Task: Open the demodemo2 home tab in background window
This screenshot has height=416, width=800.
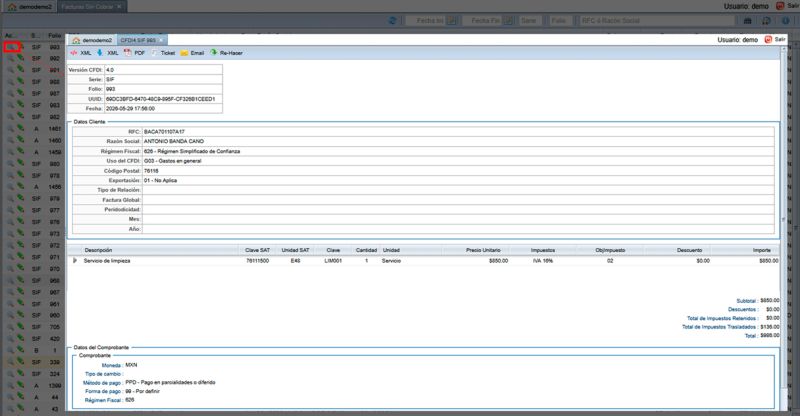Action: point(30,7)
